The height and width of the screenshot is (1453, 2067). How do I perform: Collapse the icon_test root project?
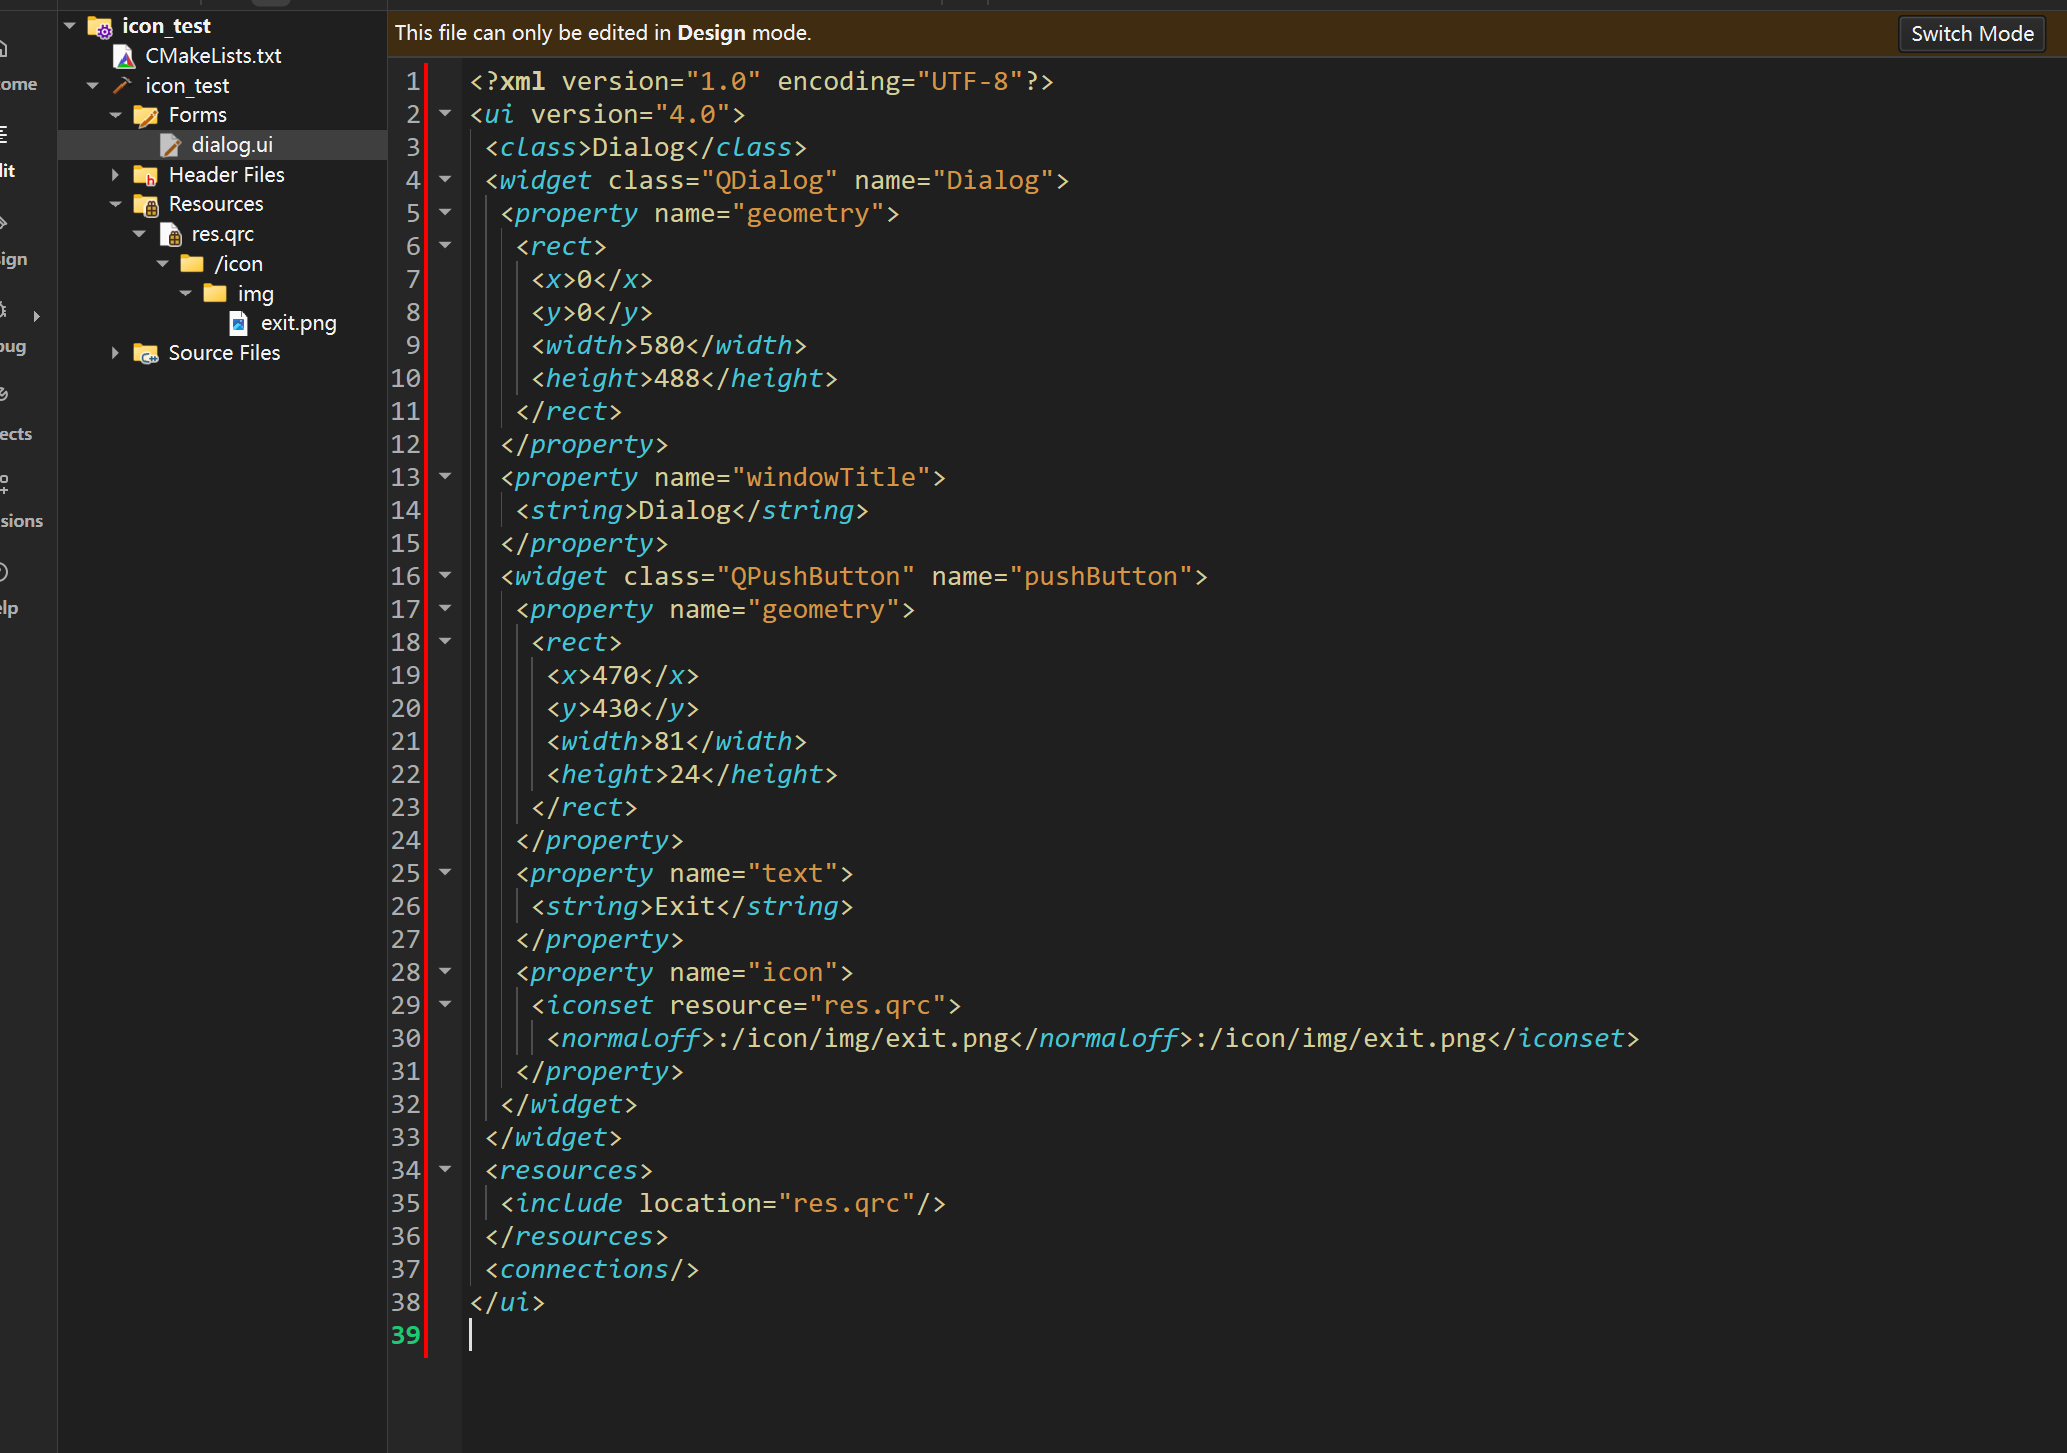pos(70,25)
